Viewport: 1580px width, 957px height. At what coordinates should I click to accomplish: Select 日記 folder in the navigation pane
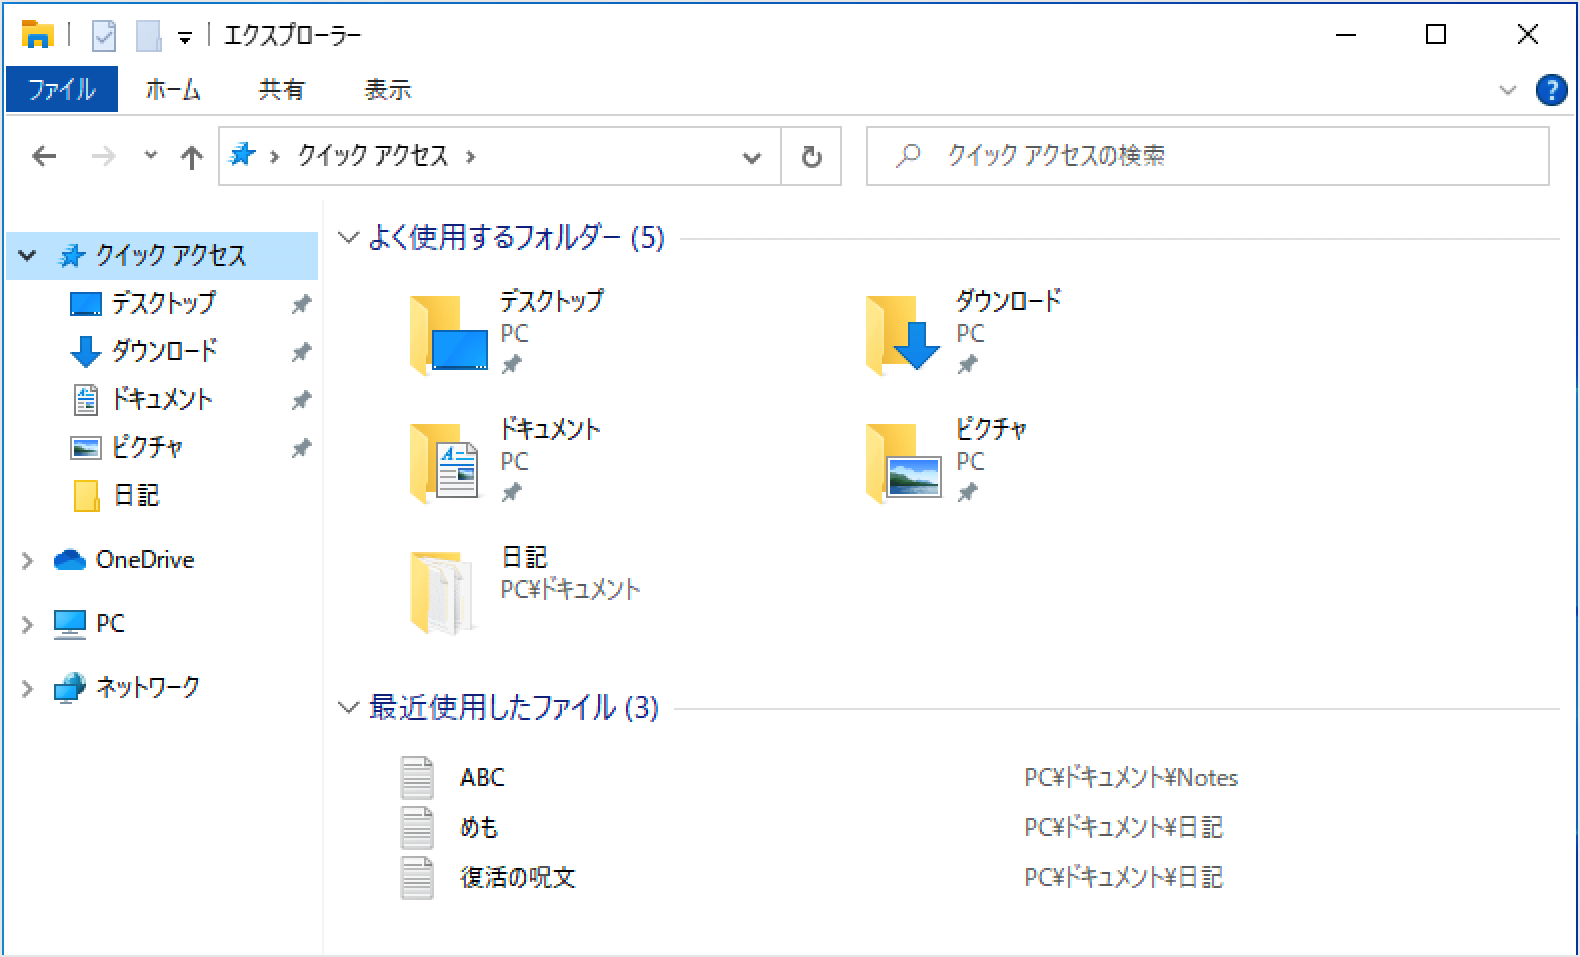point(135,495)
